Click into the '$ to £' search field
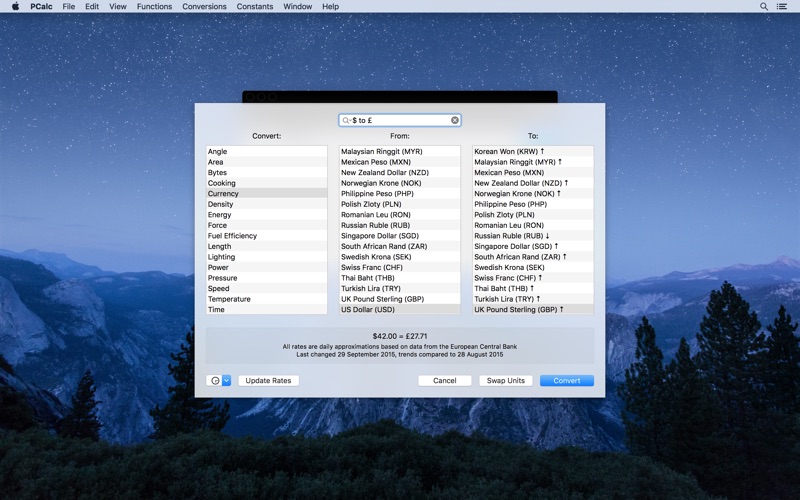This screenshot has height=500, width=800. pos(400,120)
